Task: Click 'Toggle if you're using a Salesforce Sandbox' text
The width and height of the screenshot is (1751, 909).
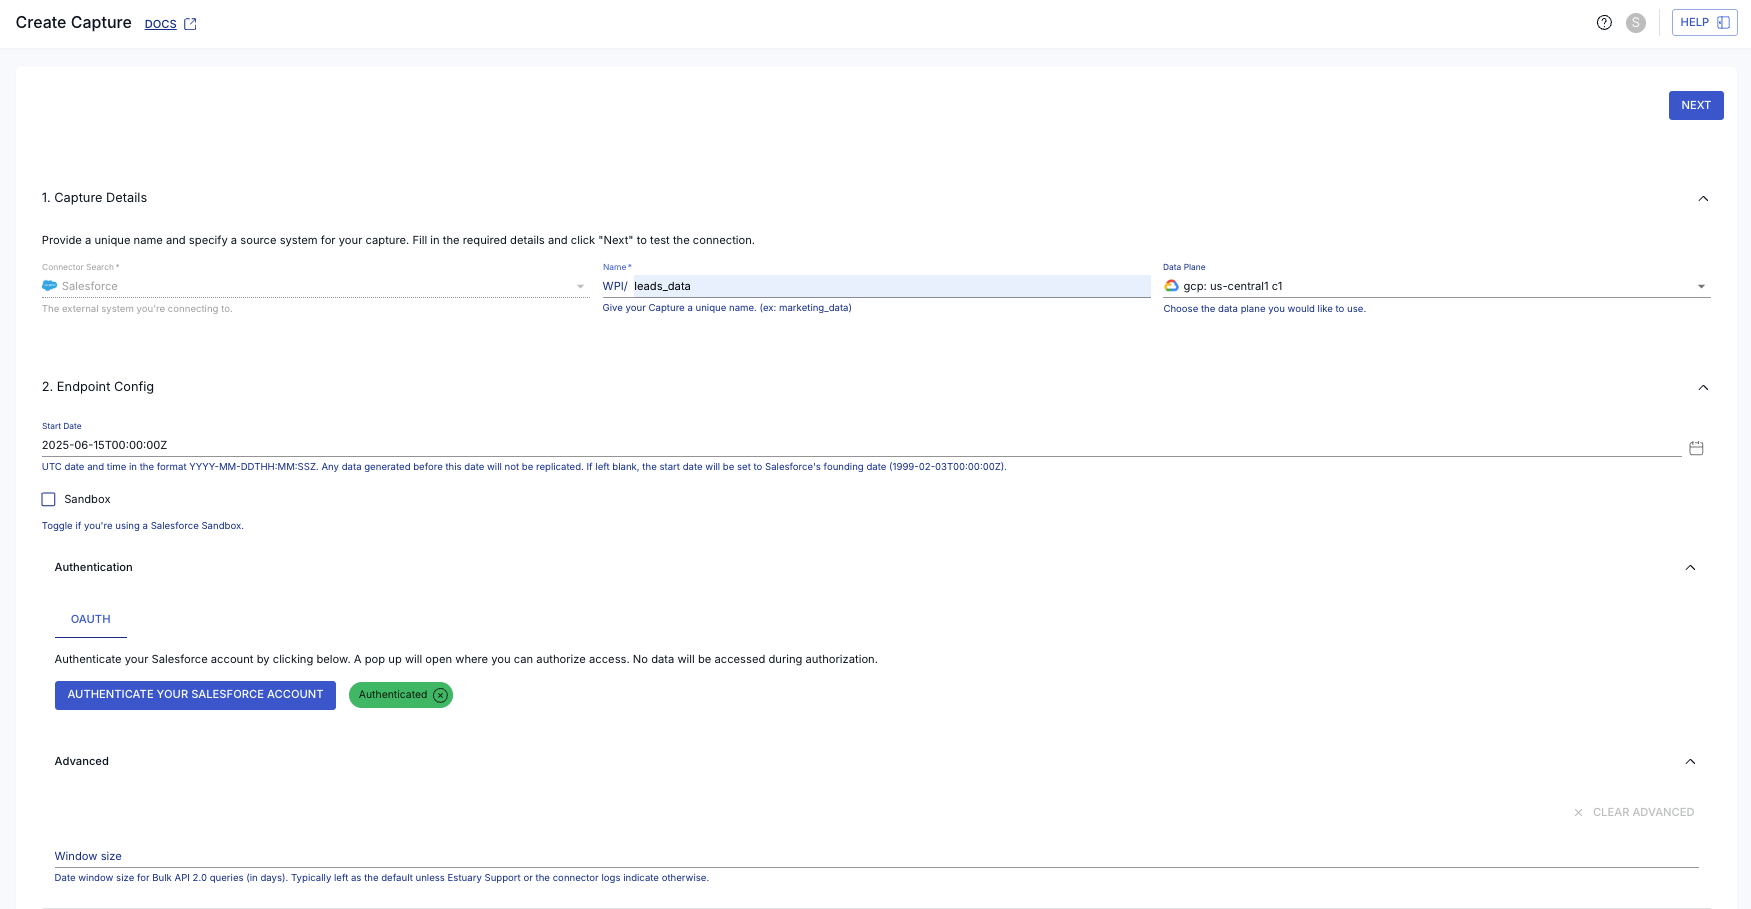Action: [x=143, y=526]
